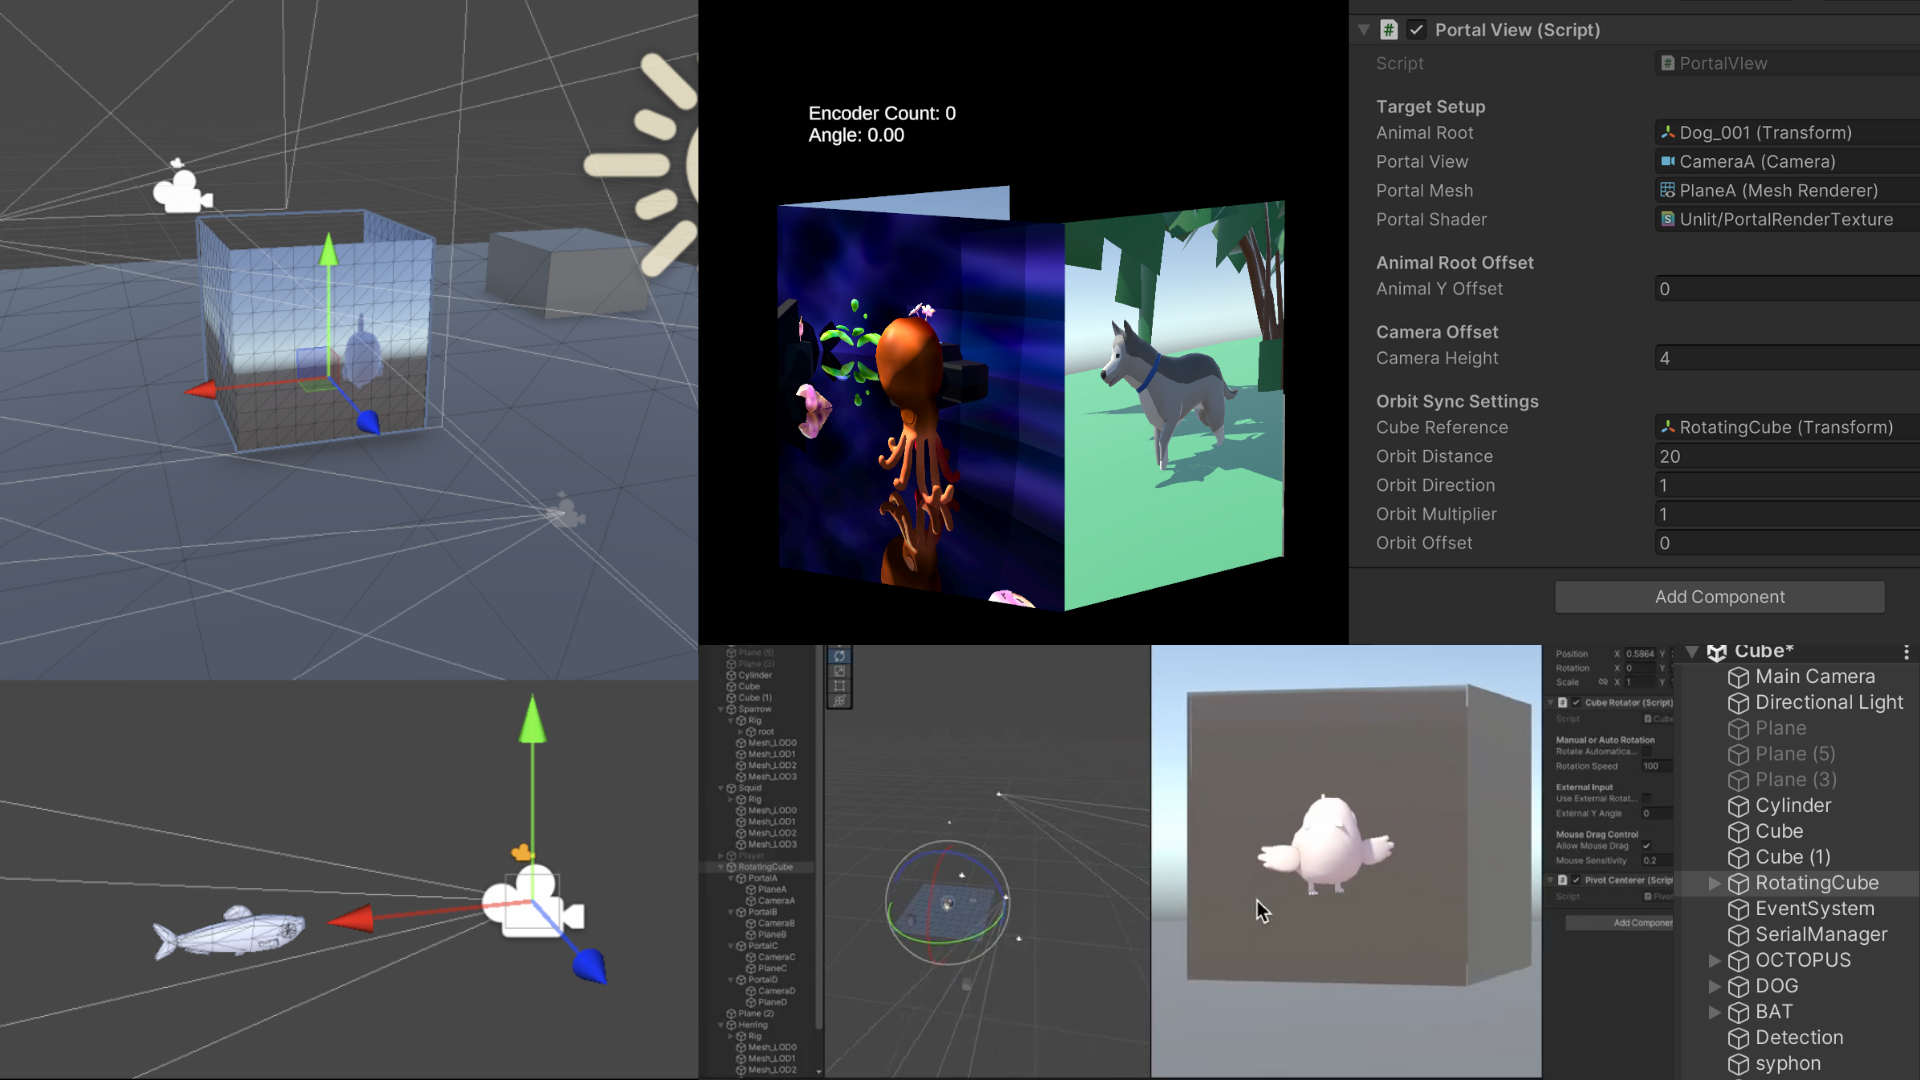Select PlaneD under PortalD
Viewport: 1920px width, 1080px height.
point(772,1002)
